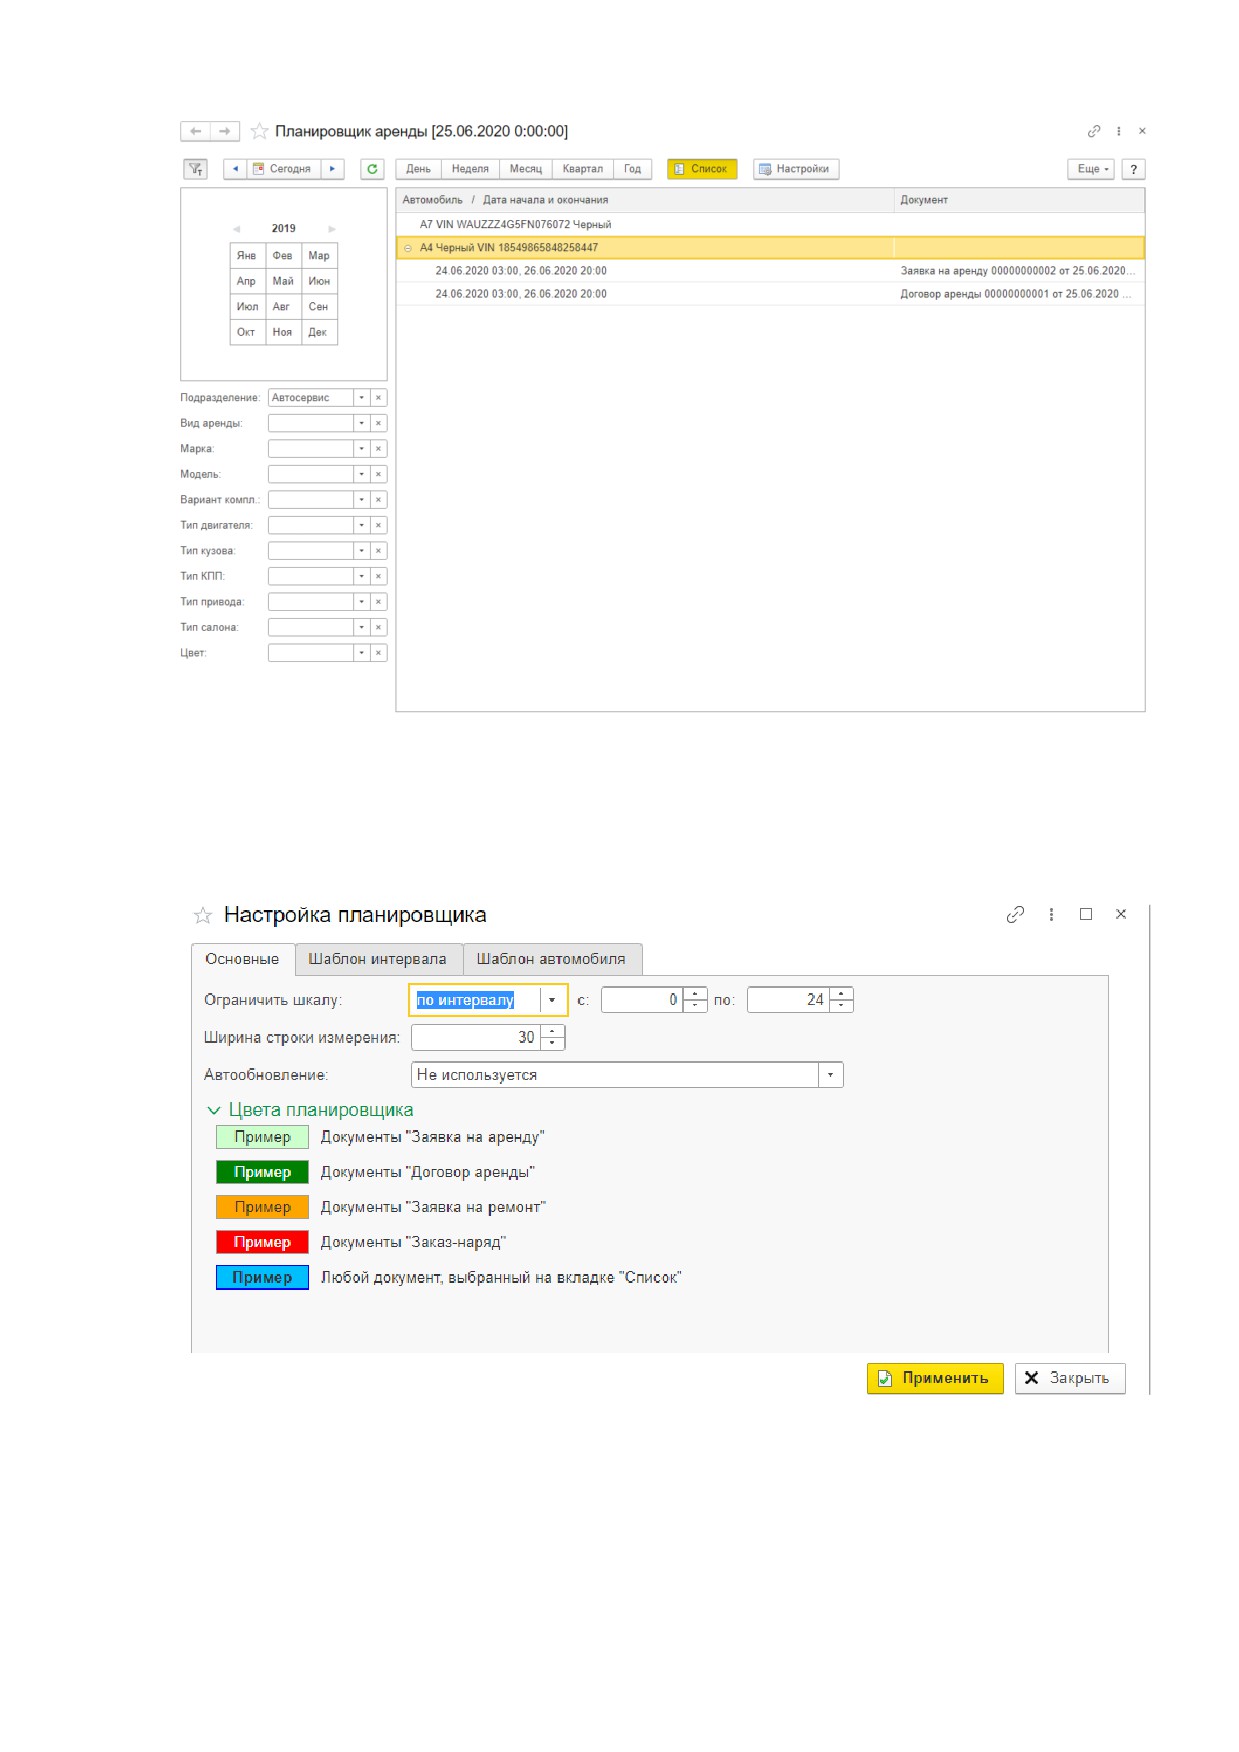Viewport: 1239px width, 1752px height.
Task: Open the Подразделение dropdown arrow
Action: [362, 398]
